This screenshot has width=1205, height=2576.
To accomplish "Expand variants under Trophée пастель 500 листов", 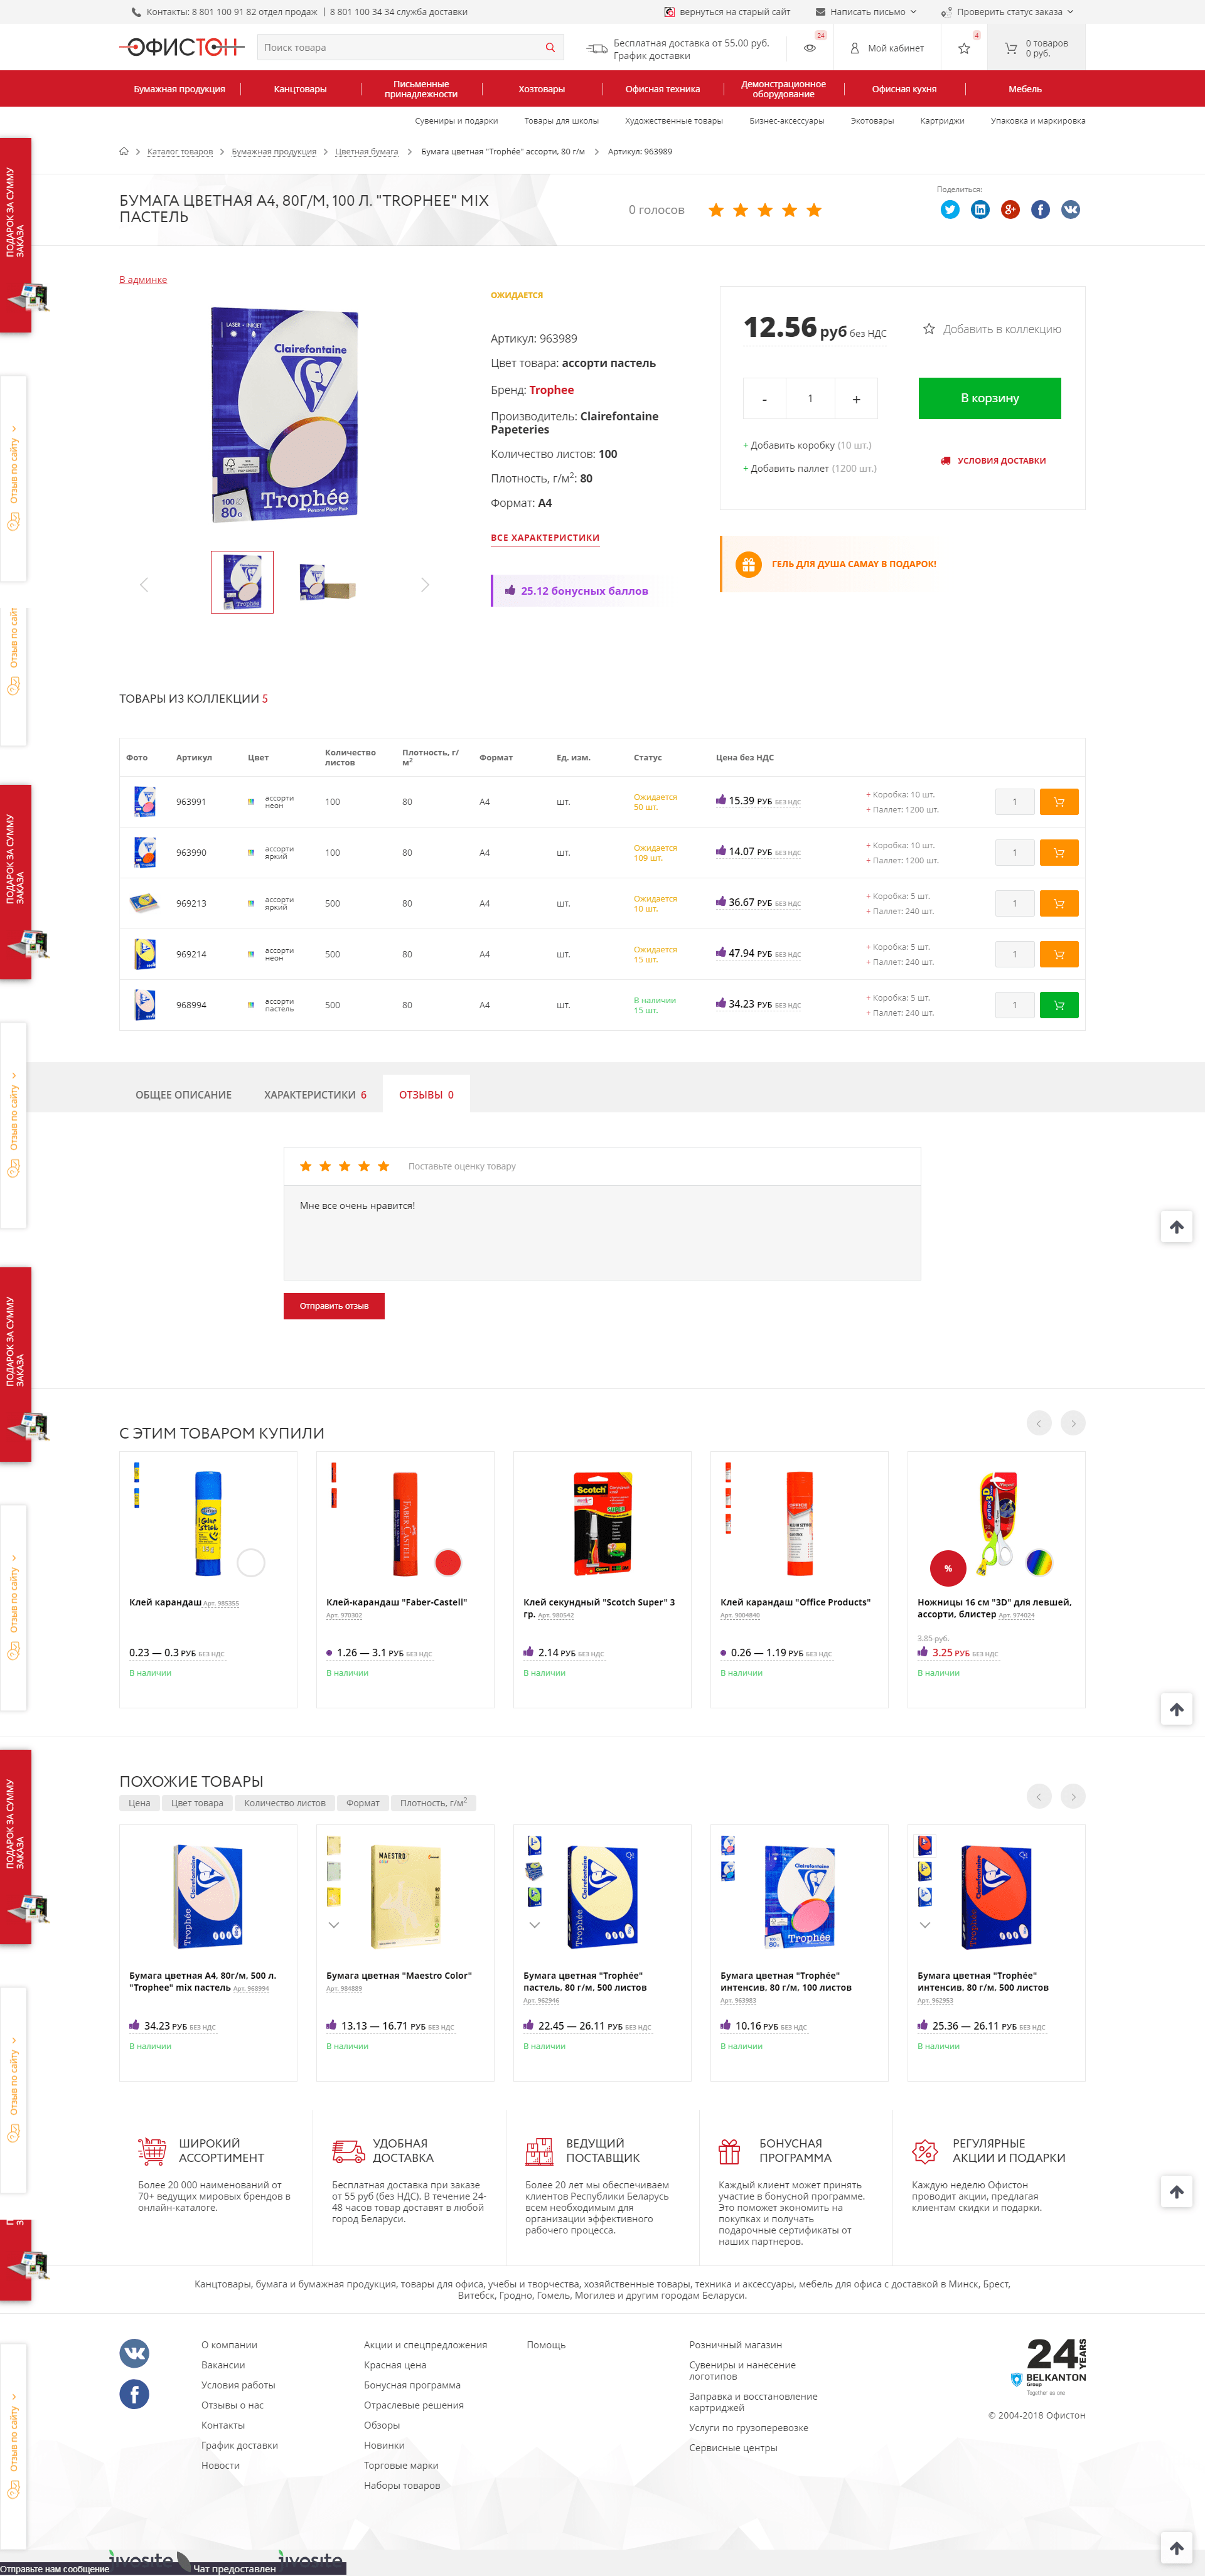I will pos(535,1925).
